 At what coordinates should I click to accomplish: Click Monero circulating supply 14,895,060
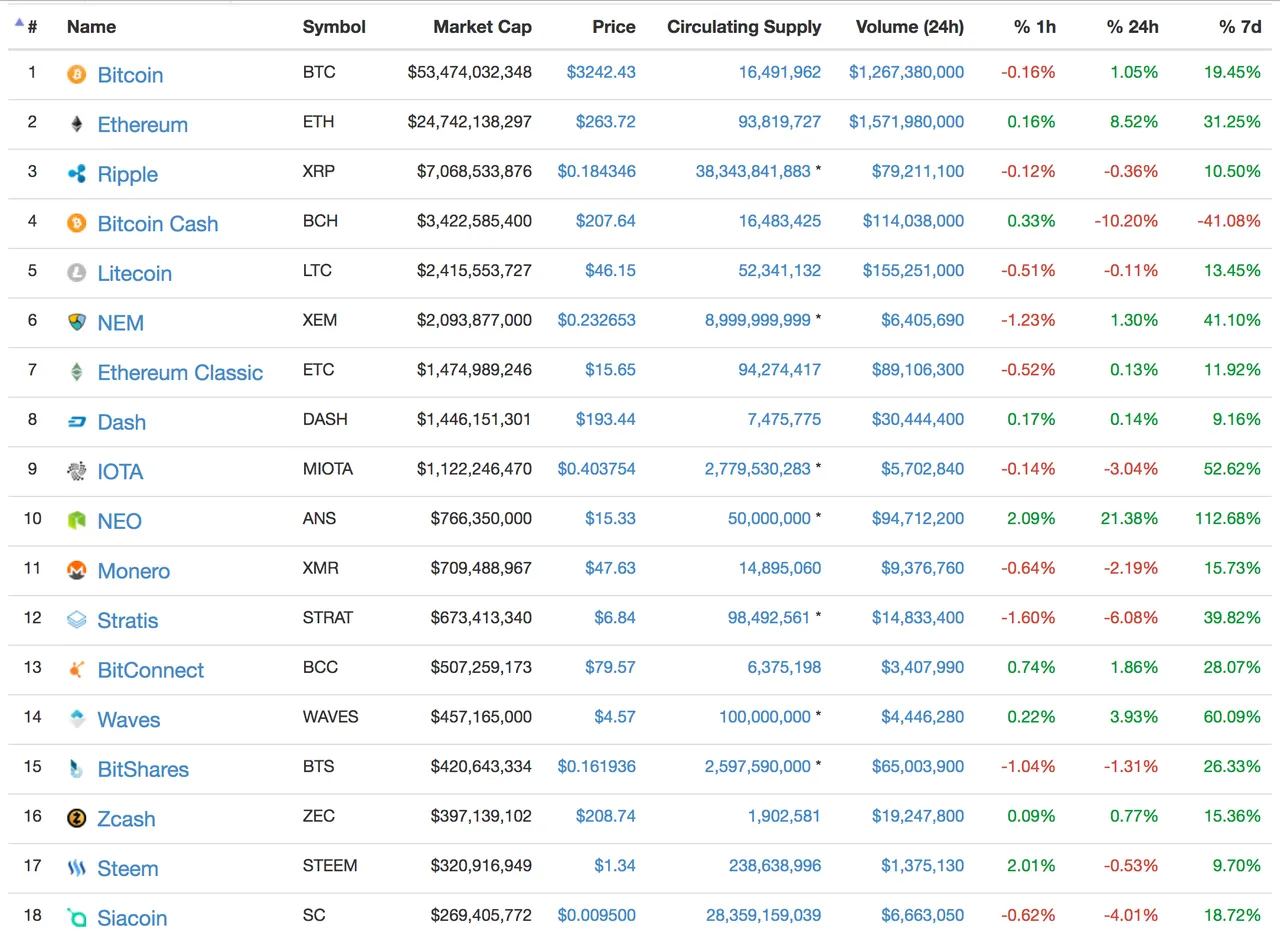780,568
